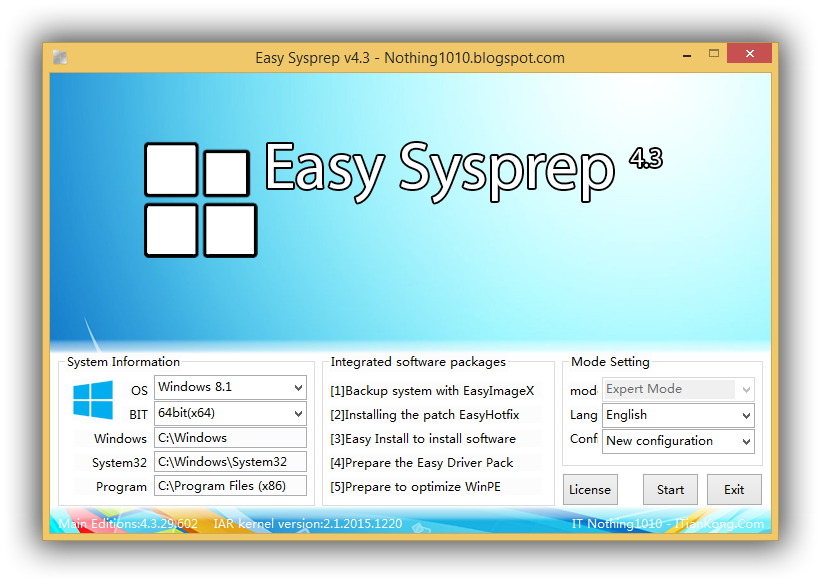Click the System32 path input field
This screenshot has height=583, width=821.
point(230,462)
